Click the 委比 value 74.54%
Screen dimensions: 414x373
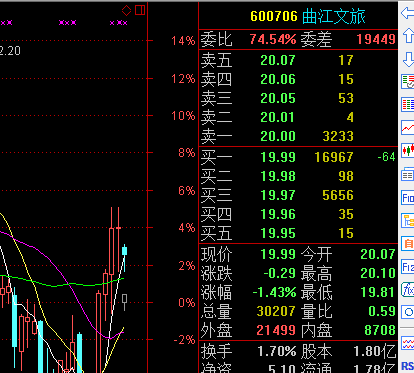coord(273,40)
